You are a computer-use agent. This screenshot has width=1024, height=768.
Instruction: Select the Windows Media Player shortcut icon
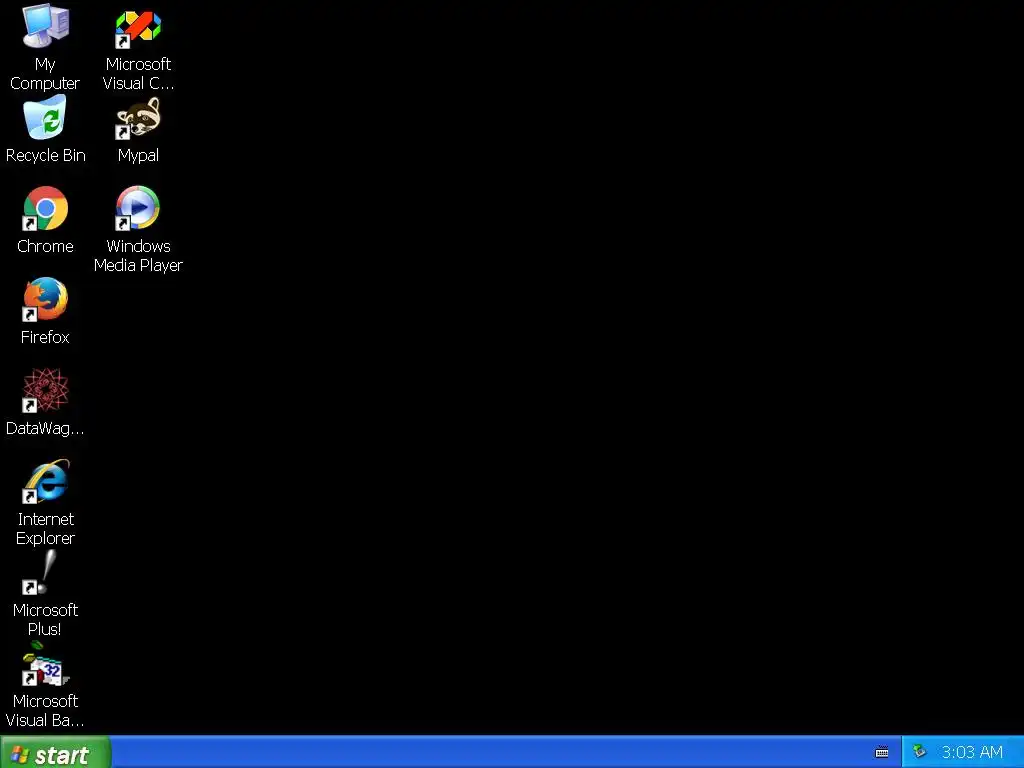pos(138,208)
